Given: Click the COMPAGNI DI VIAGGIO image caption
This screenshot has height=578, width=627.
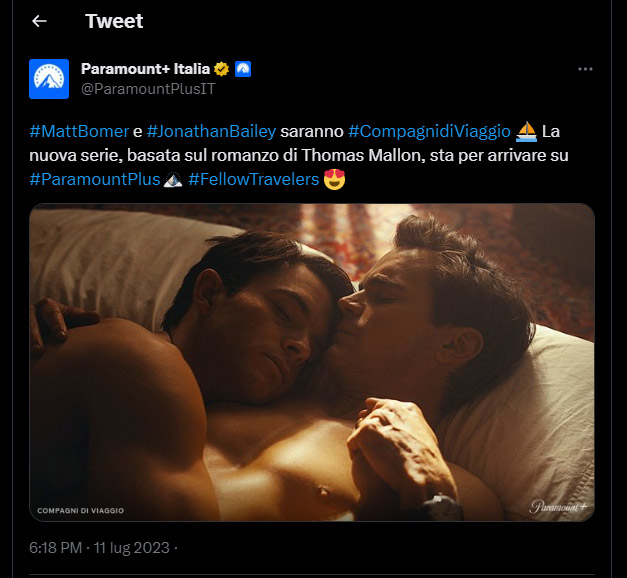Looking at the screenshot, I should (81, 510).
